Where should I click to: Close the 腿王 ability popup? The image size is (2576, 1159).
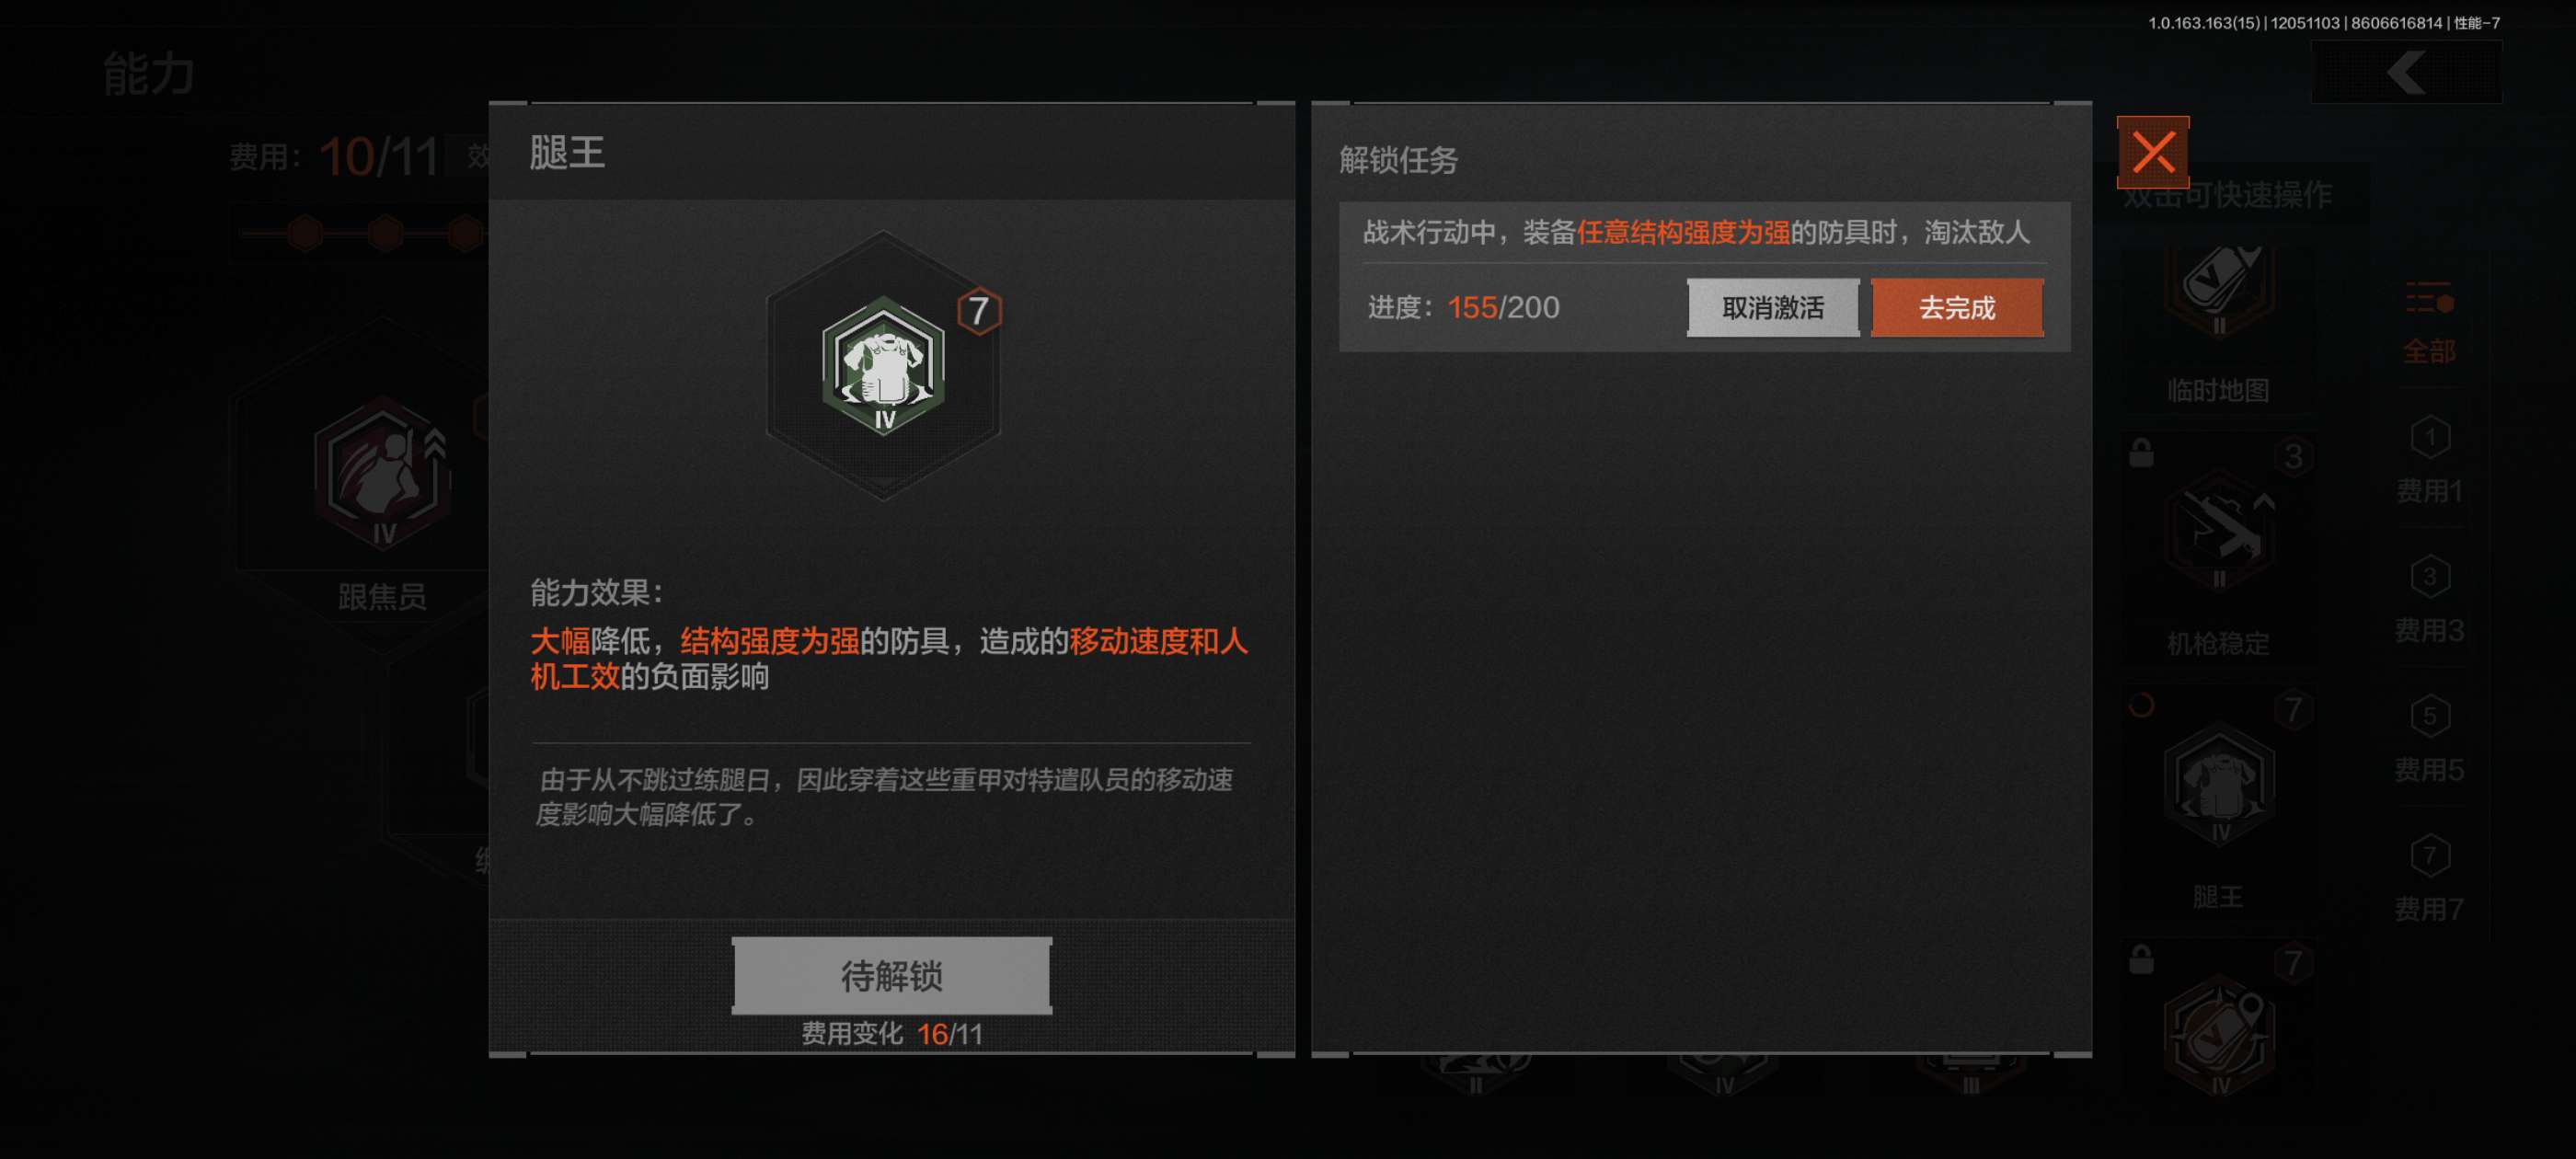click(x=2152, y=153)
